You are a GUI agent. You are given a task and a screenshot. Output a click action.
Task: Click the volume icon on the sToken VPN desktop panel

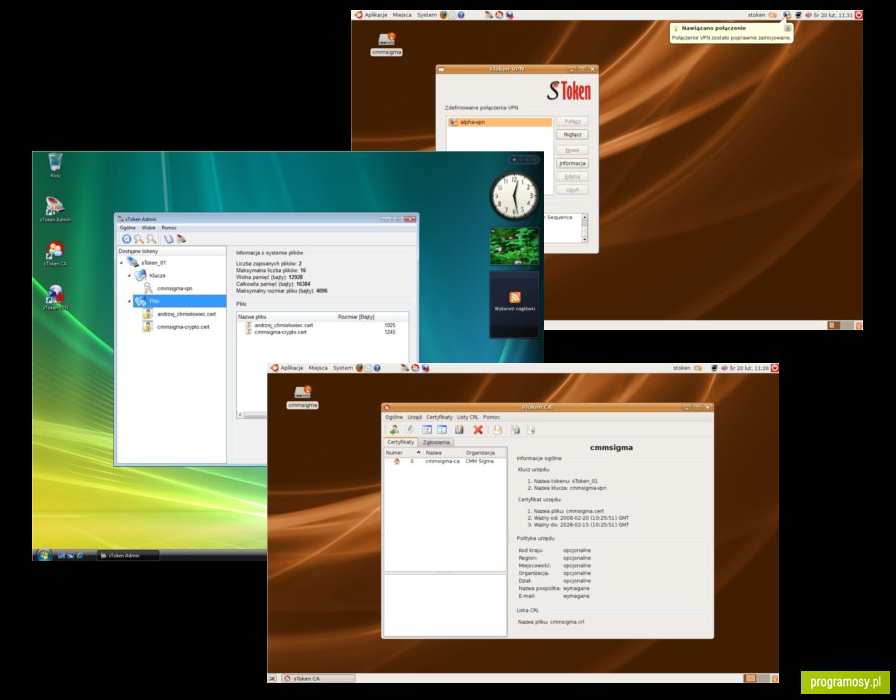[808, 15]
